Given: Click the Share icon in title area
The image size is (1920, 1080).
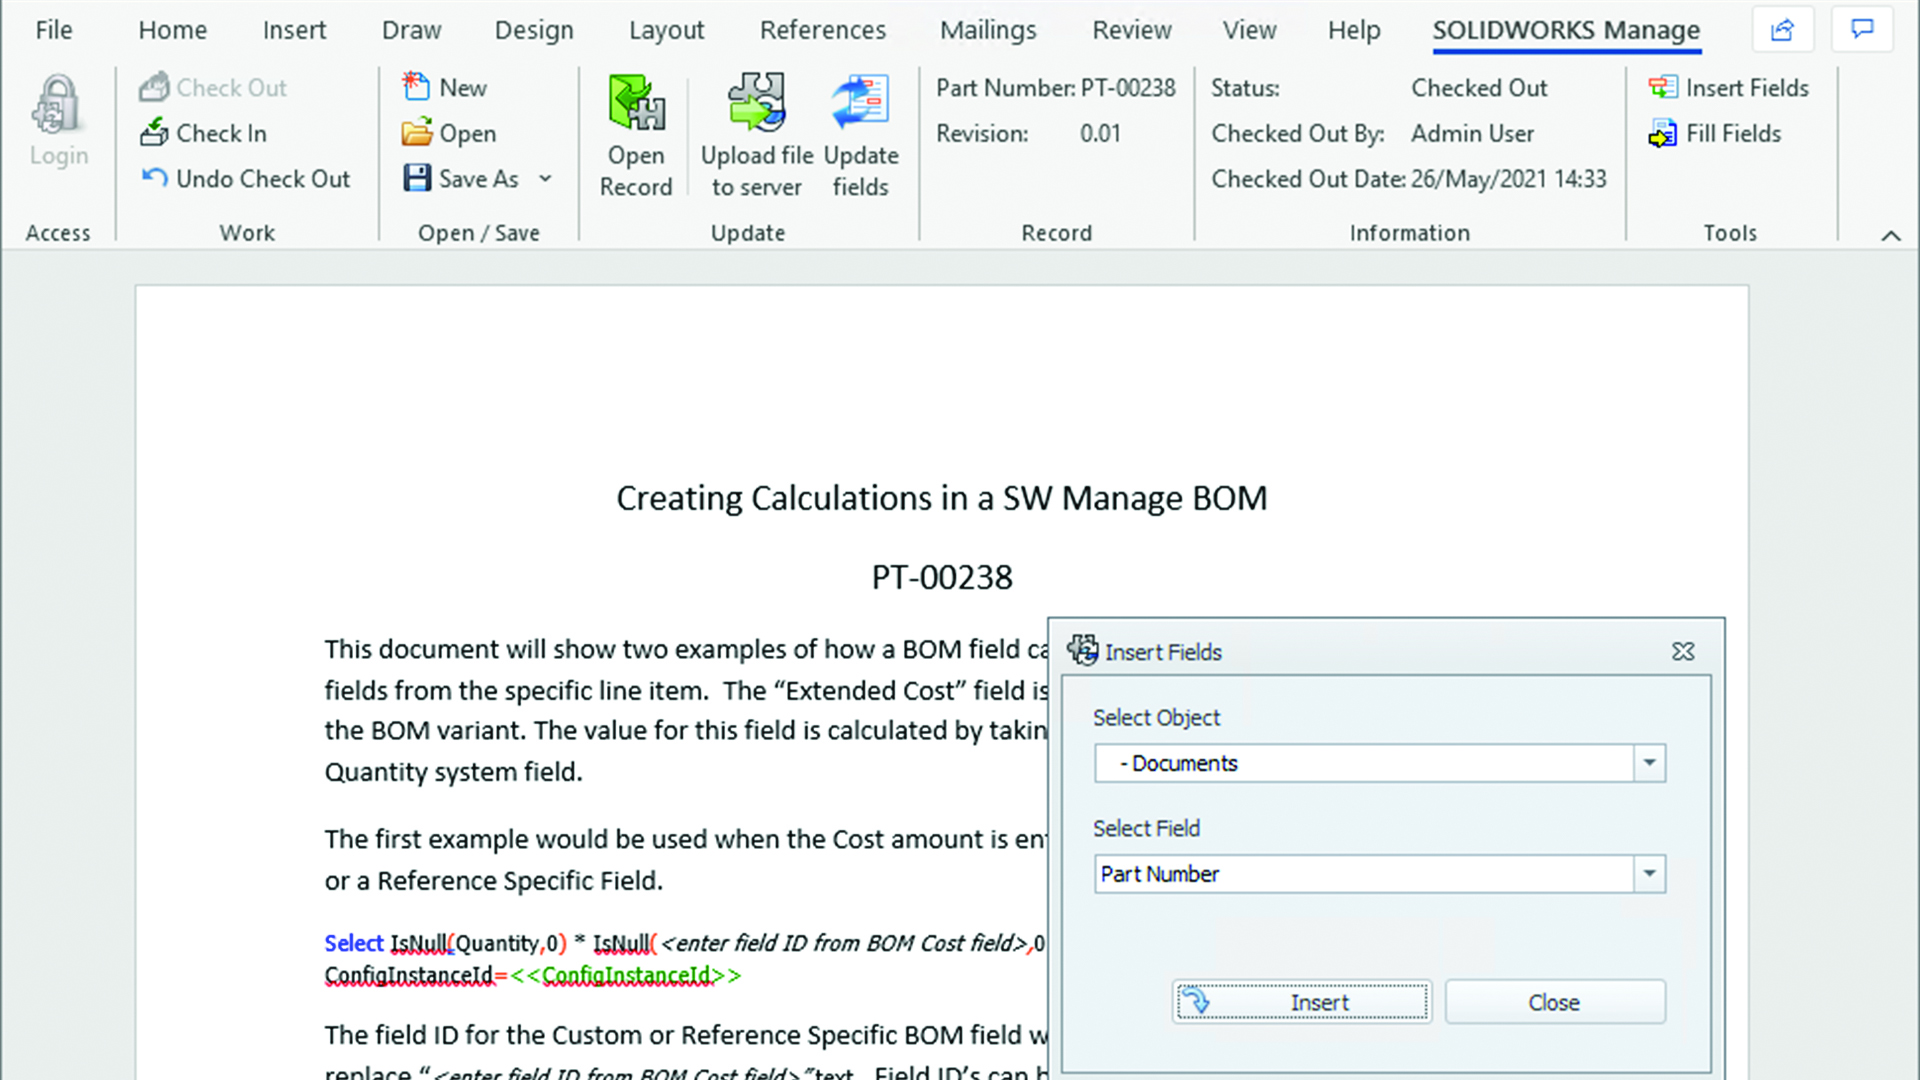Looking at the screenshot, I should click(x=1782, y=30).
